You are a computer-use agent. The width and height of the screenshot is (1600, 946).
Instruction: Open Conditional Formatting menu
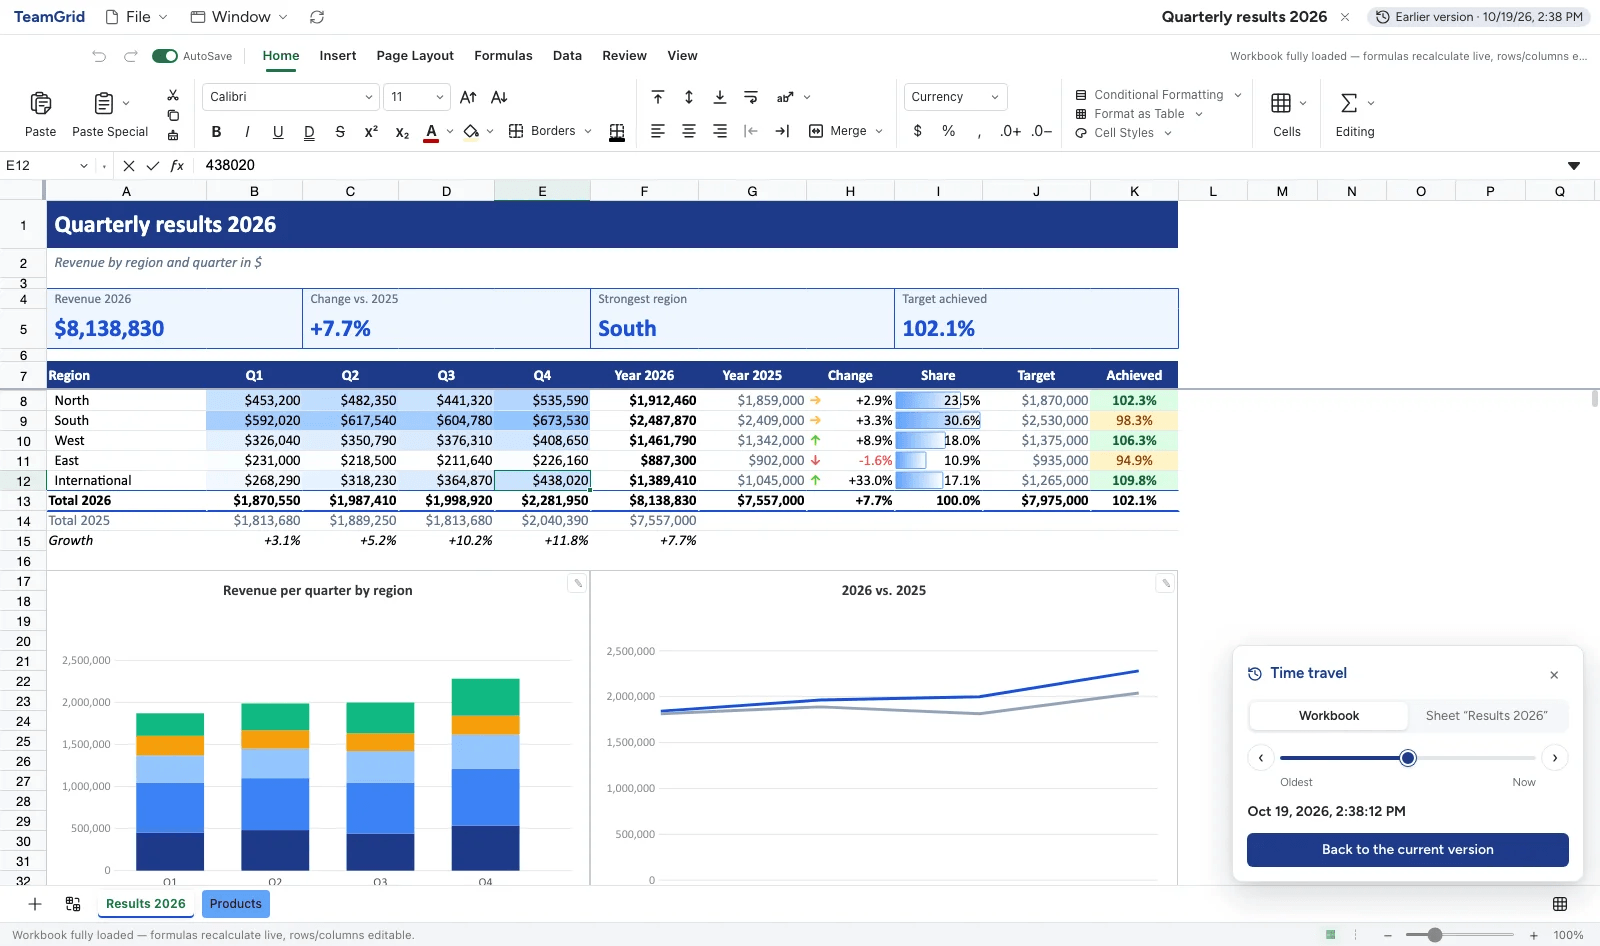[x=1158, y=95]
